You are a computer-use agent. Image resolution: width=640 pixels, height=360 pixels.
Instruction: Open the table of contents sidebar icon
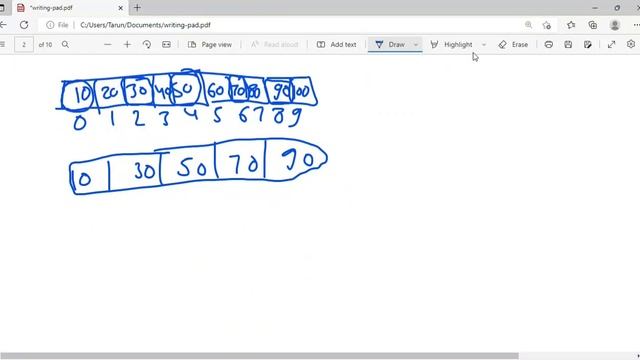coord(2,44)
